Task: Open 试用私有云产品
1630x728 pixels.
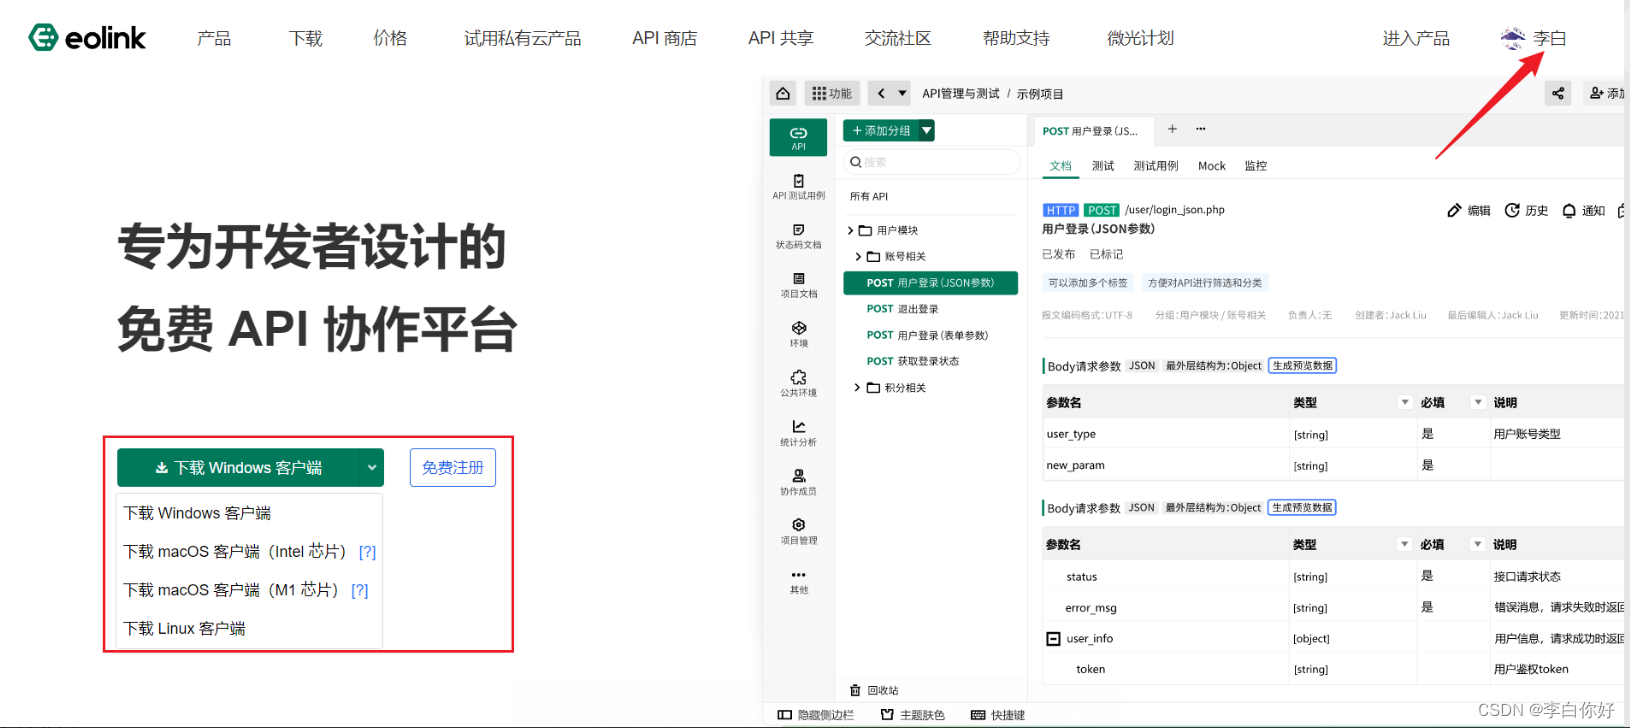Action: click(x=522, y=38)
